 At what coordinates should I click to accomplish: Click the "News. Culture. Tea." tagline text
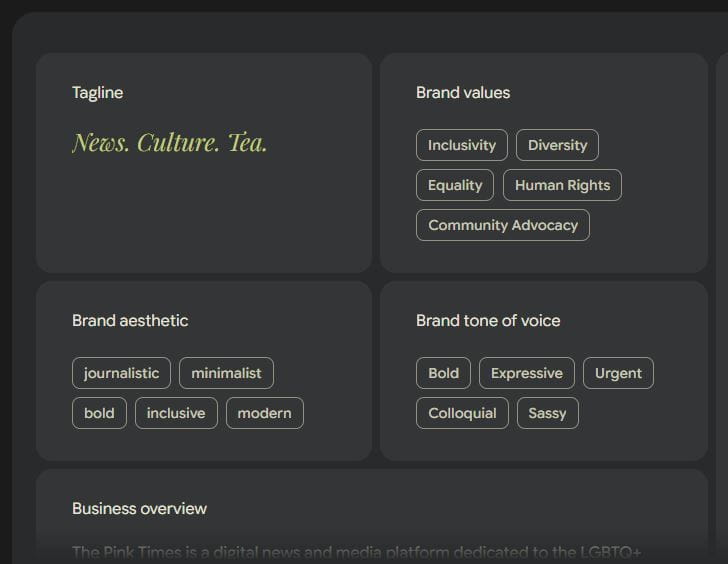click(170, 143)
